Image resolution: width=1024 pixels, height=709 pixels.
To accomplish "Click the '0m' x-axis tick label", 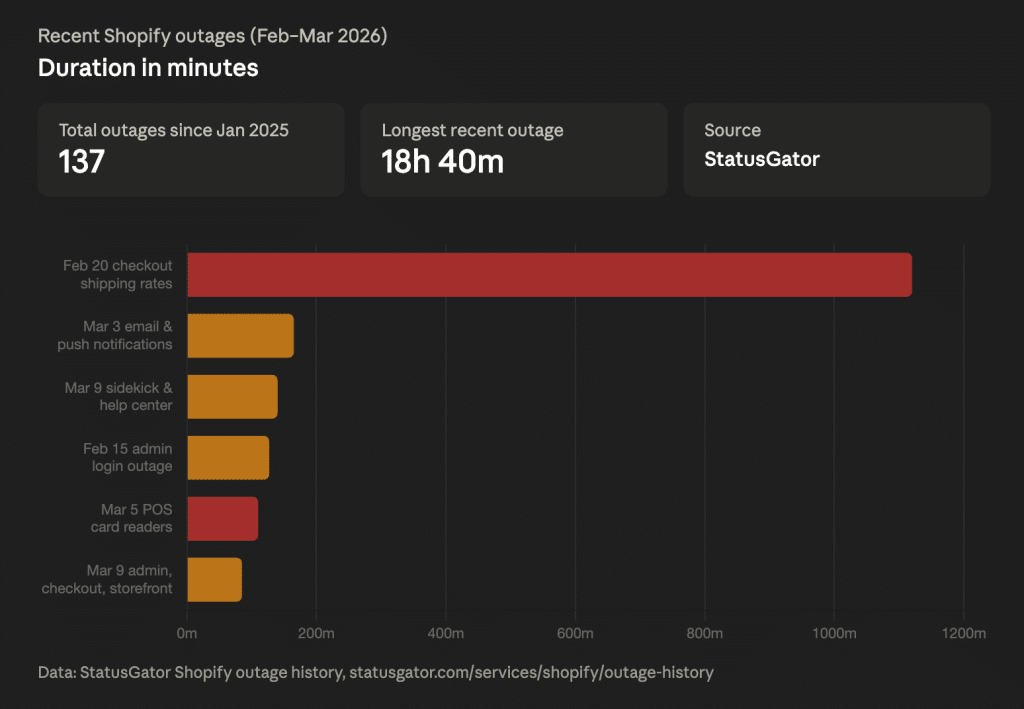I will [187, 633].
